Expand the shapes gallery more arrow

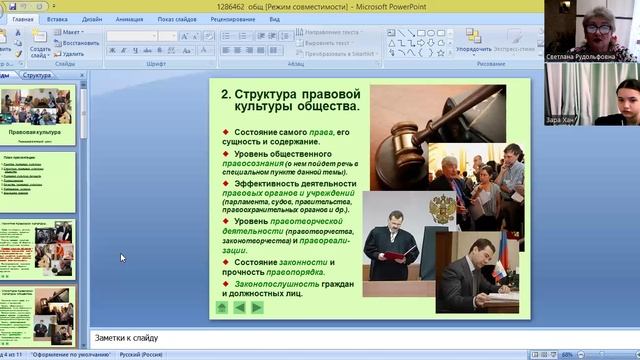click(x=450, y=53)
